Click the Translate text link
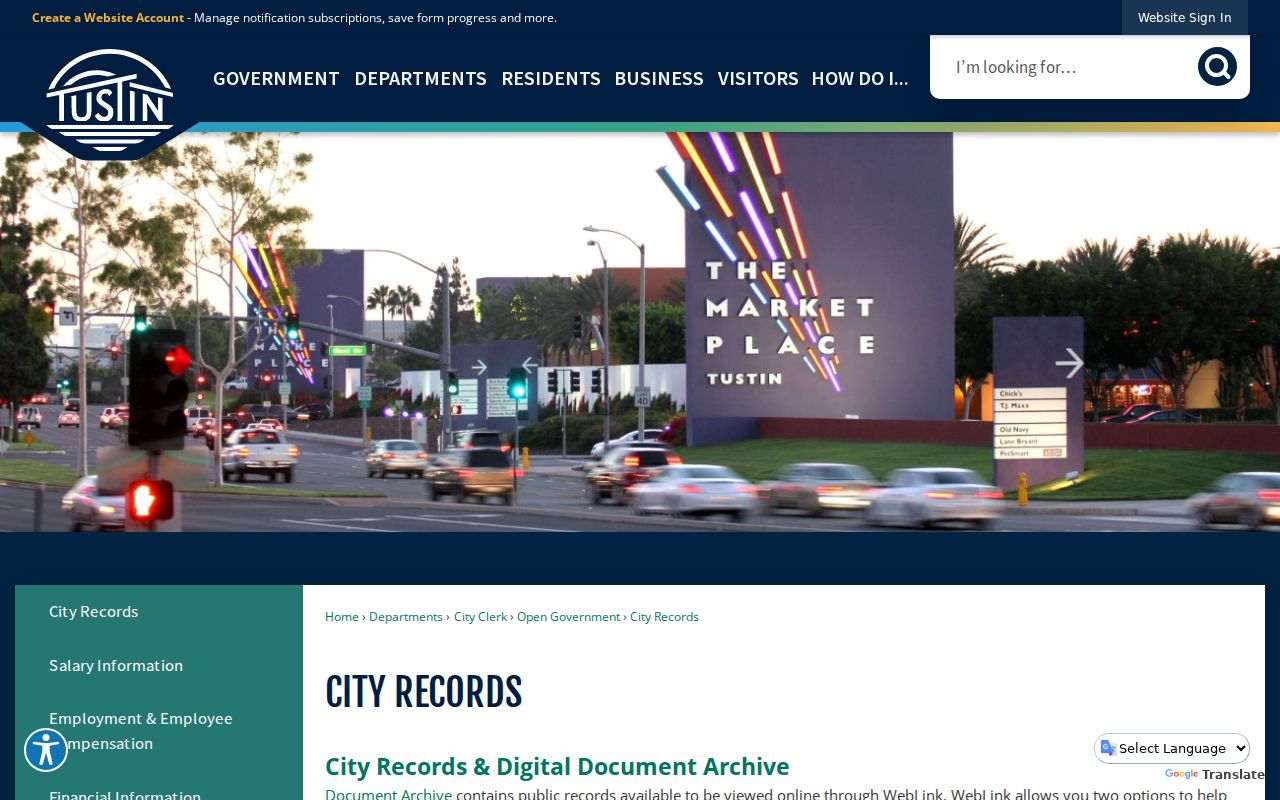The height and width of the screenshot is (800, 1280). pos(1233,775)
